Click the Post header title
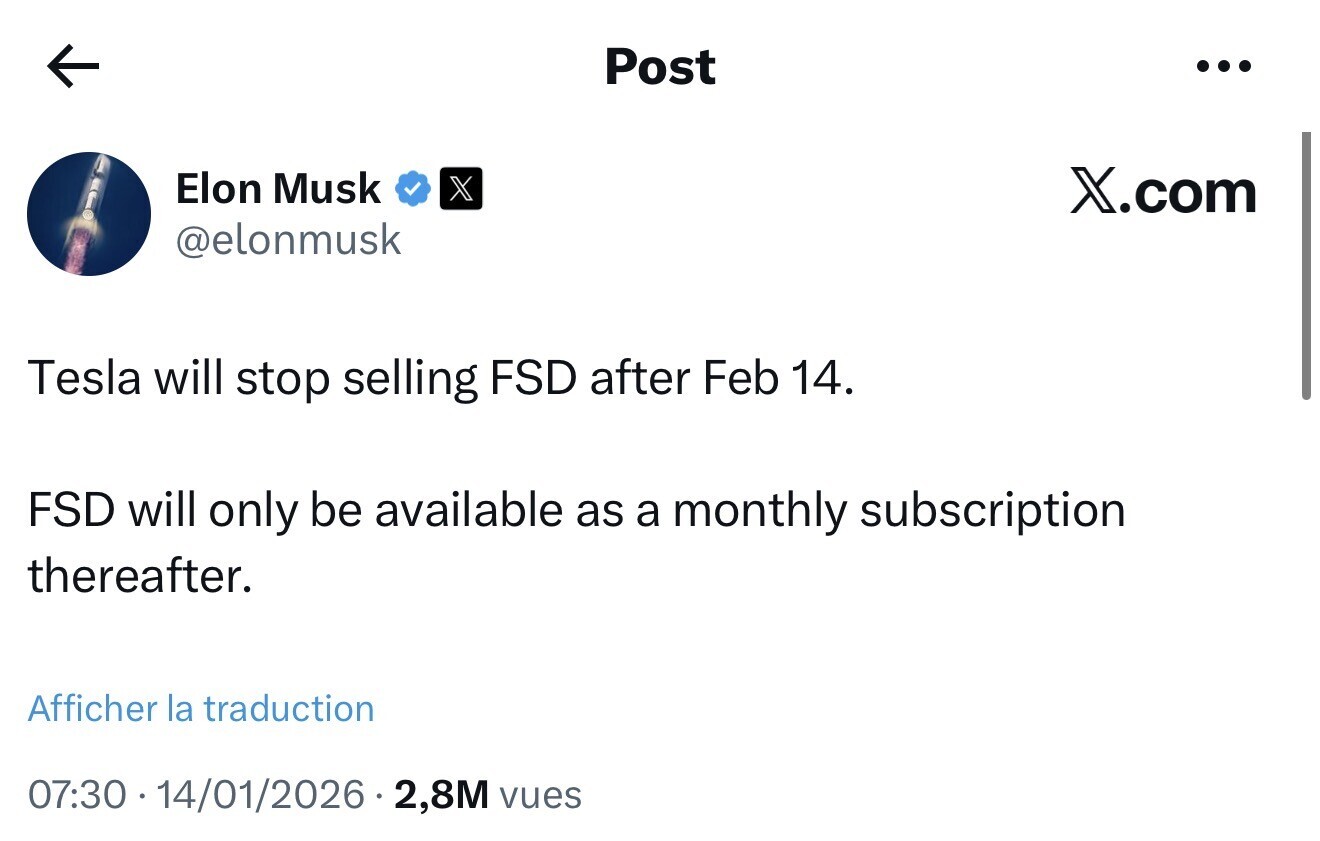Screen dimensions: 1320x841 point(660,67)
